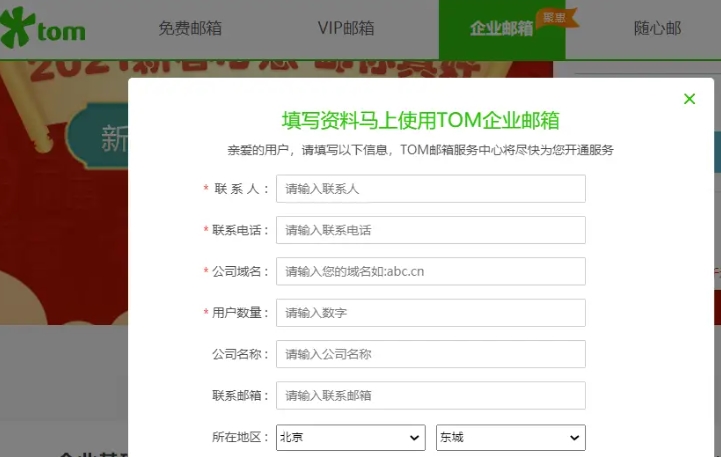
Task: Click the 公司名称 input field
Action: [x=430, y=354]
